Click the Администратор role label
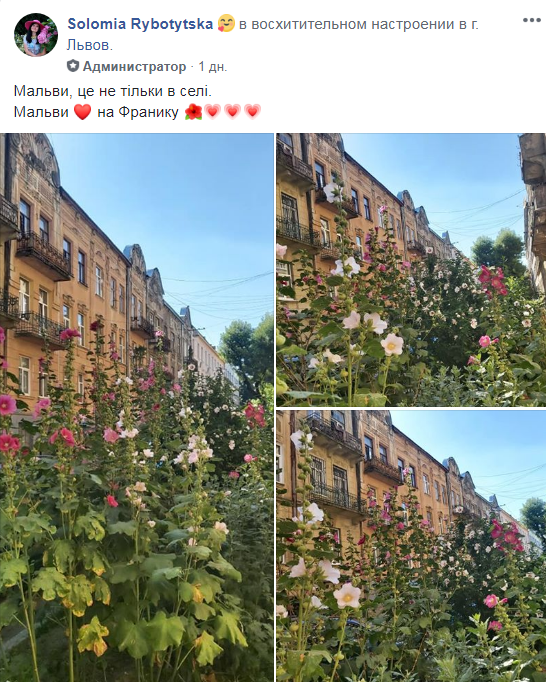Screen dimensions: 546x682 coord(134,67)
